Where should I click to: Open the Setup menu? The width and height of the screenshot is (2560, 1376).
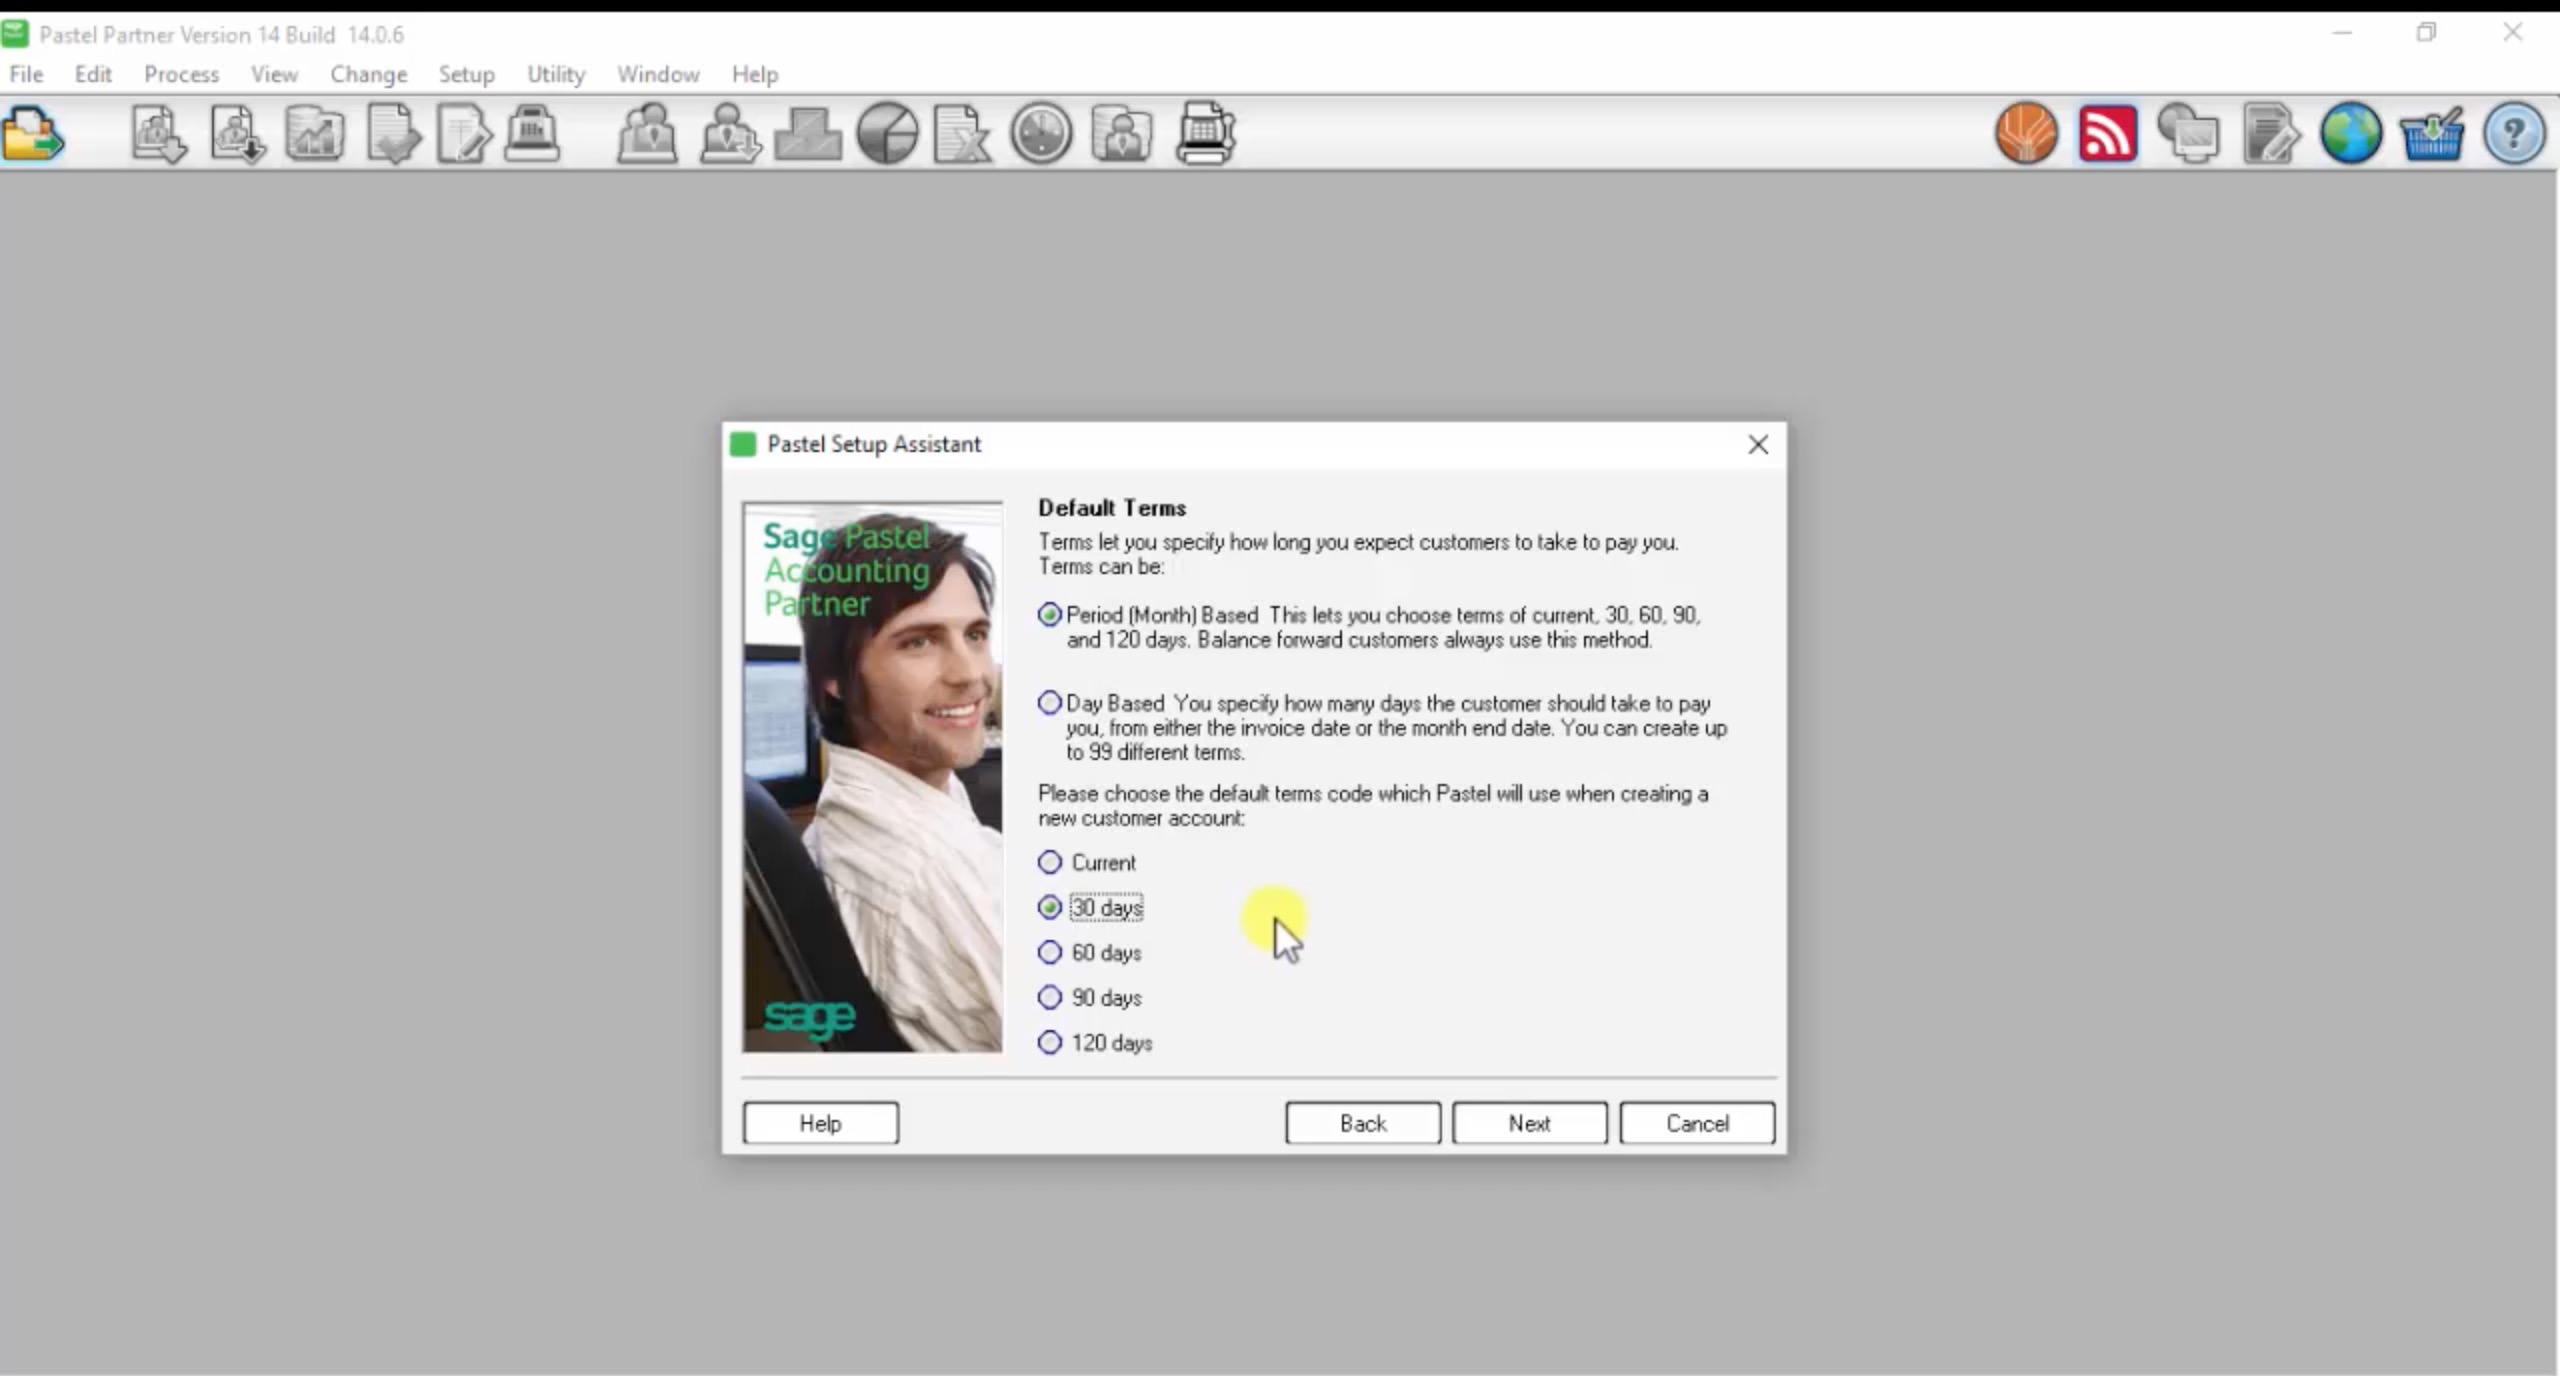pos(466,75)
